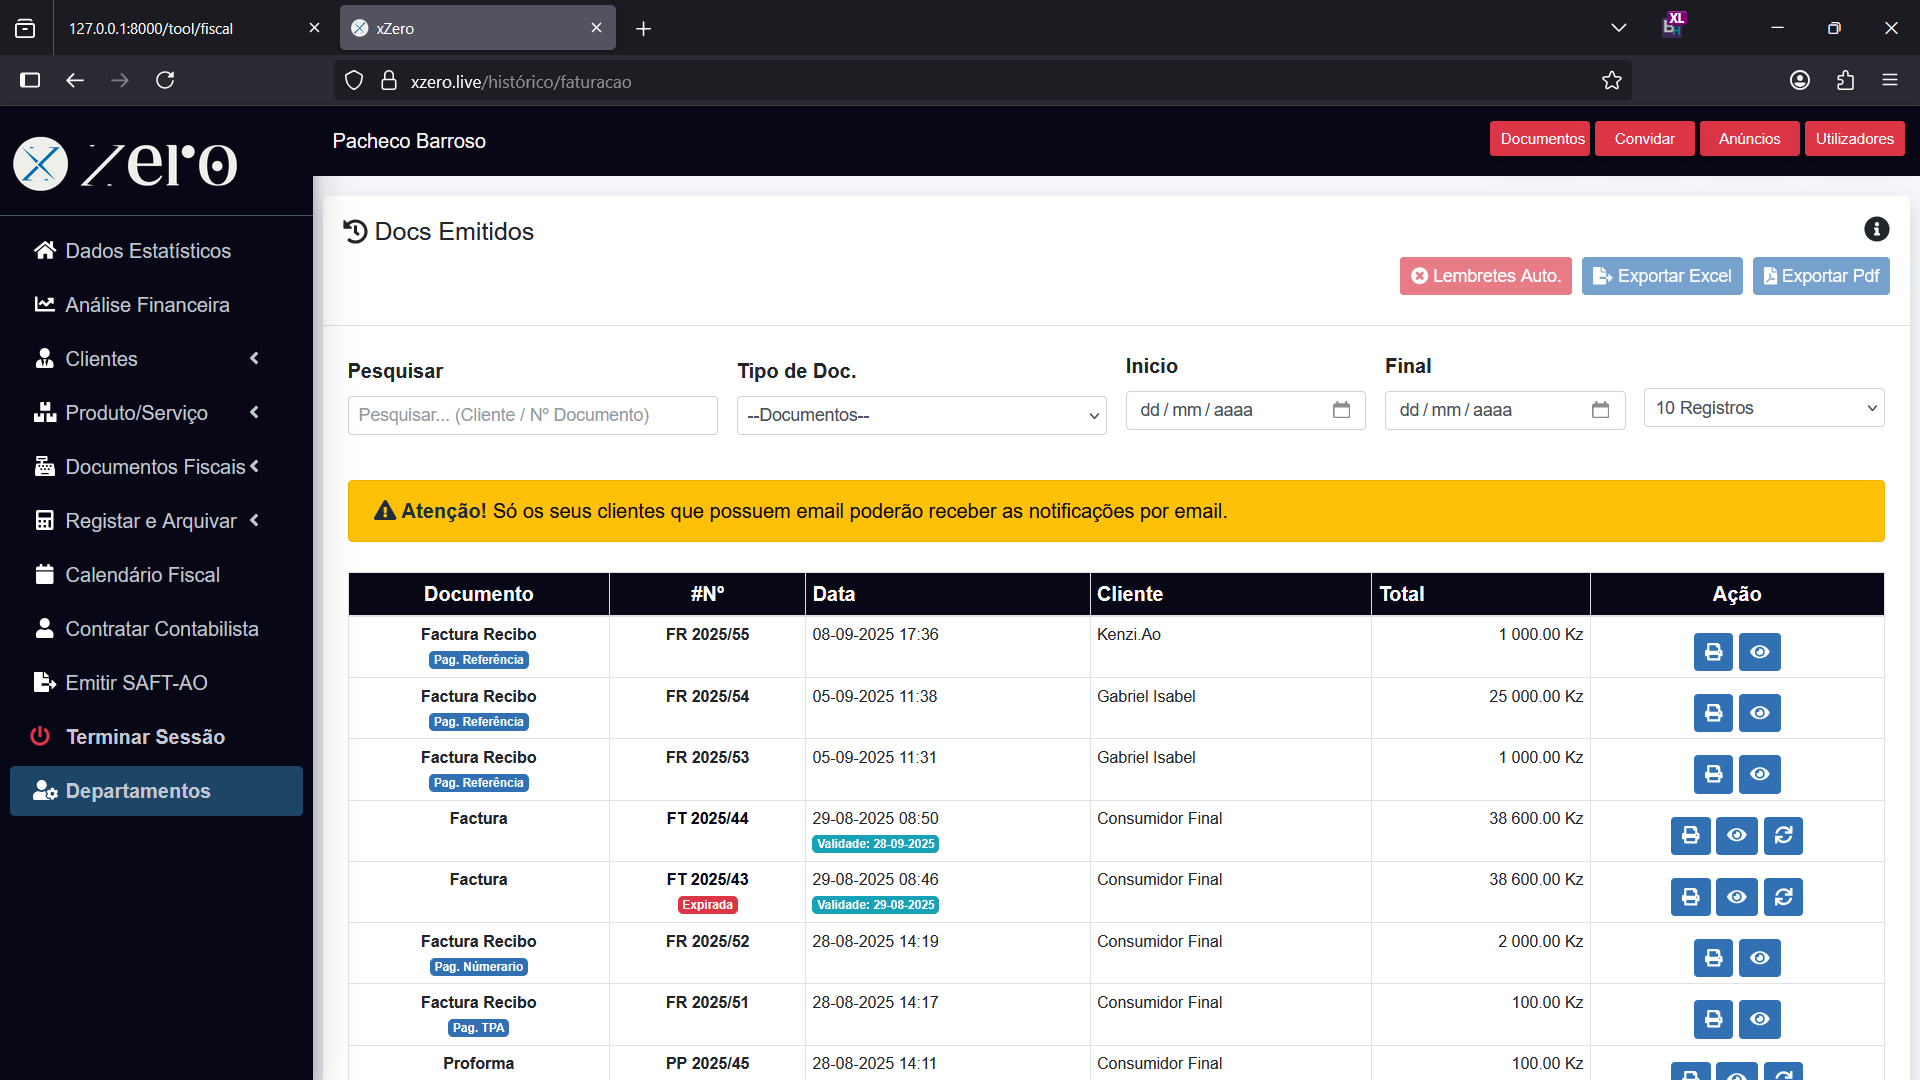The width and height of the screenshot is (1920, 1080).
Task: Click refresh icon for FT 2025/44
Action: [1783, 836]
